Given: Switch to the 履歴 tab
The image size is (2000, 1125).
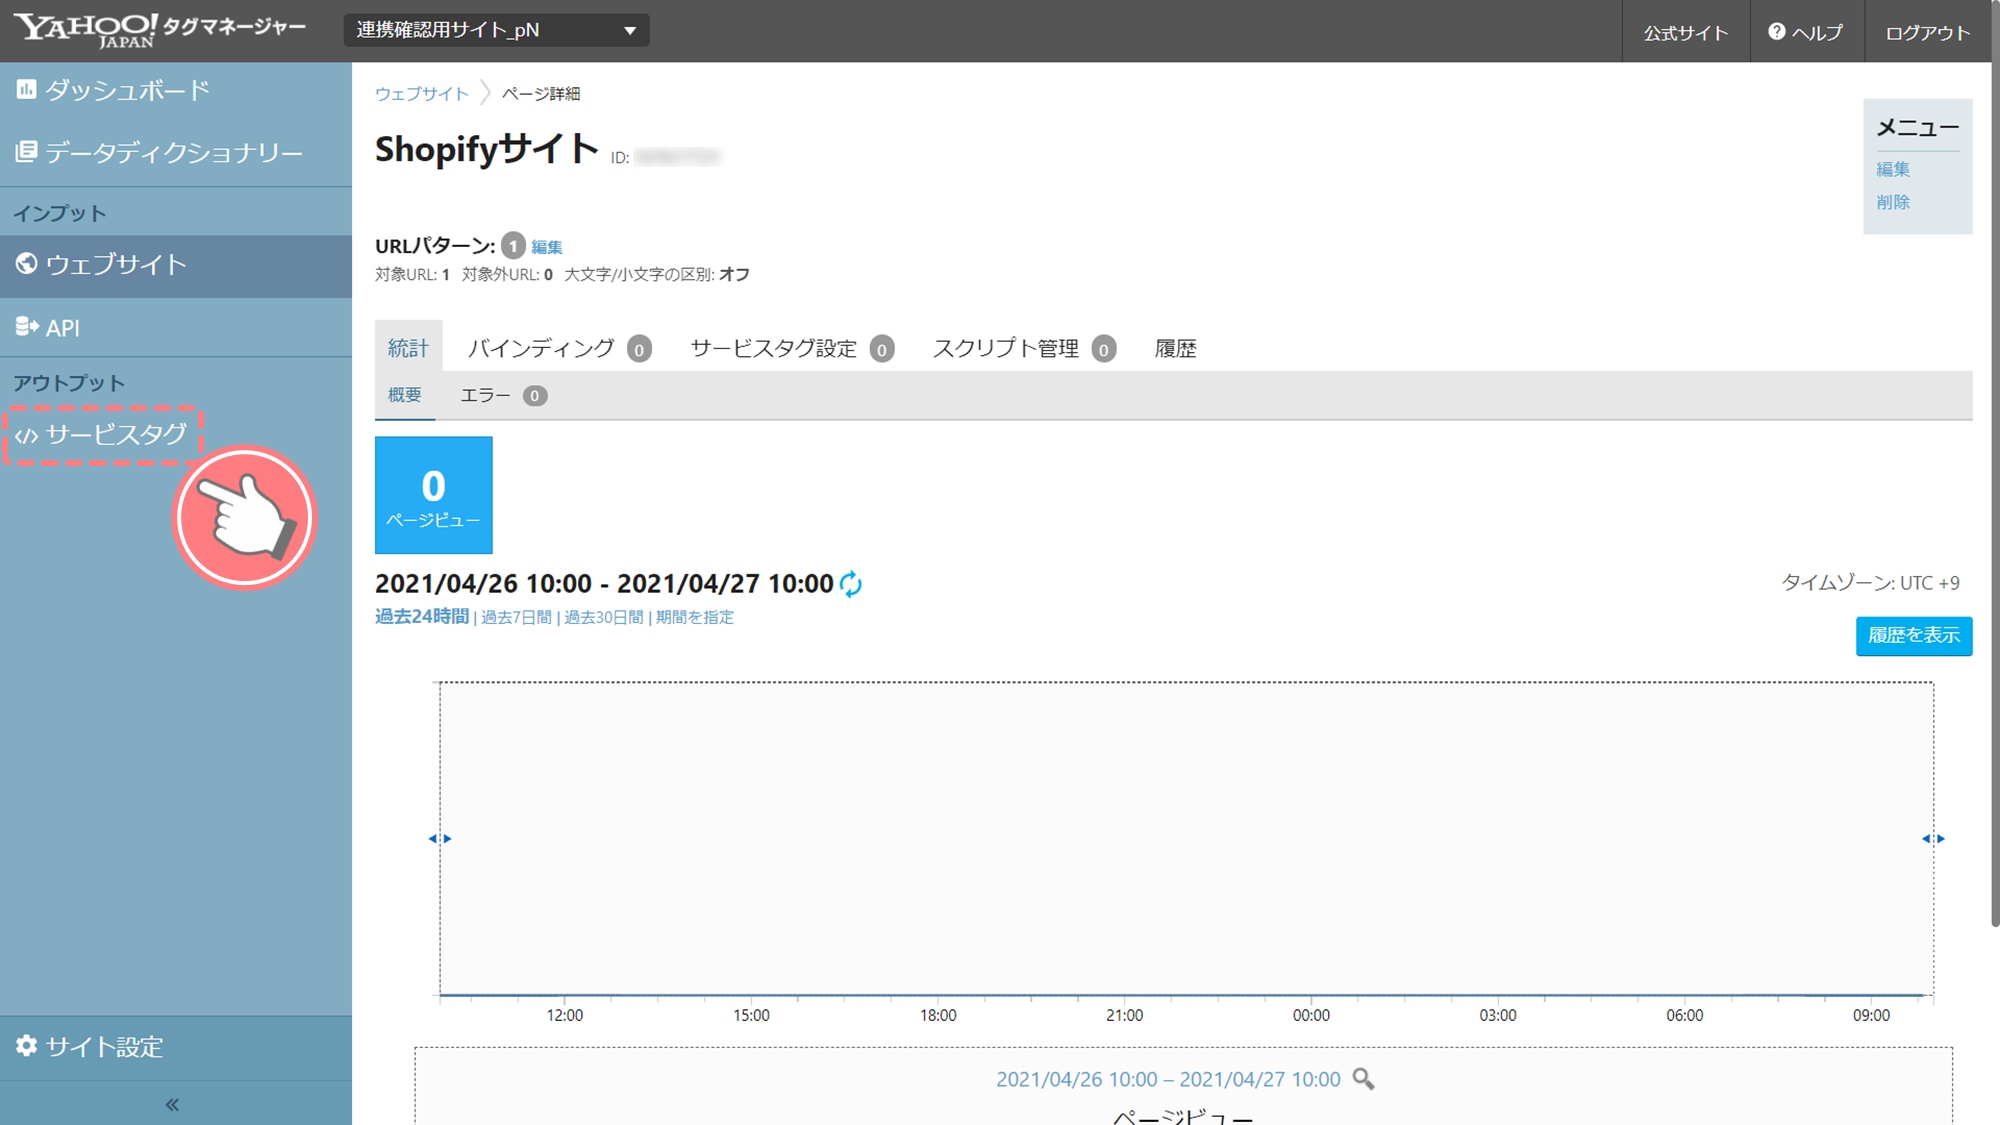Looking at the screenshot, I should [1175, 349].
